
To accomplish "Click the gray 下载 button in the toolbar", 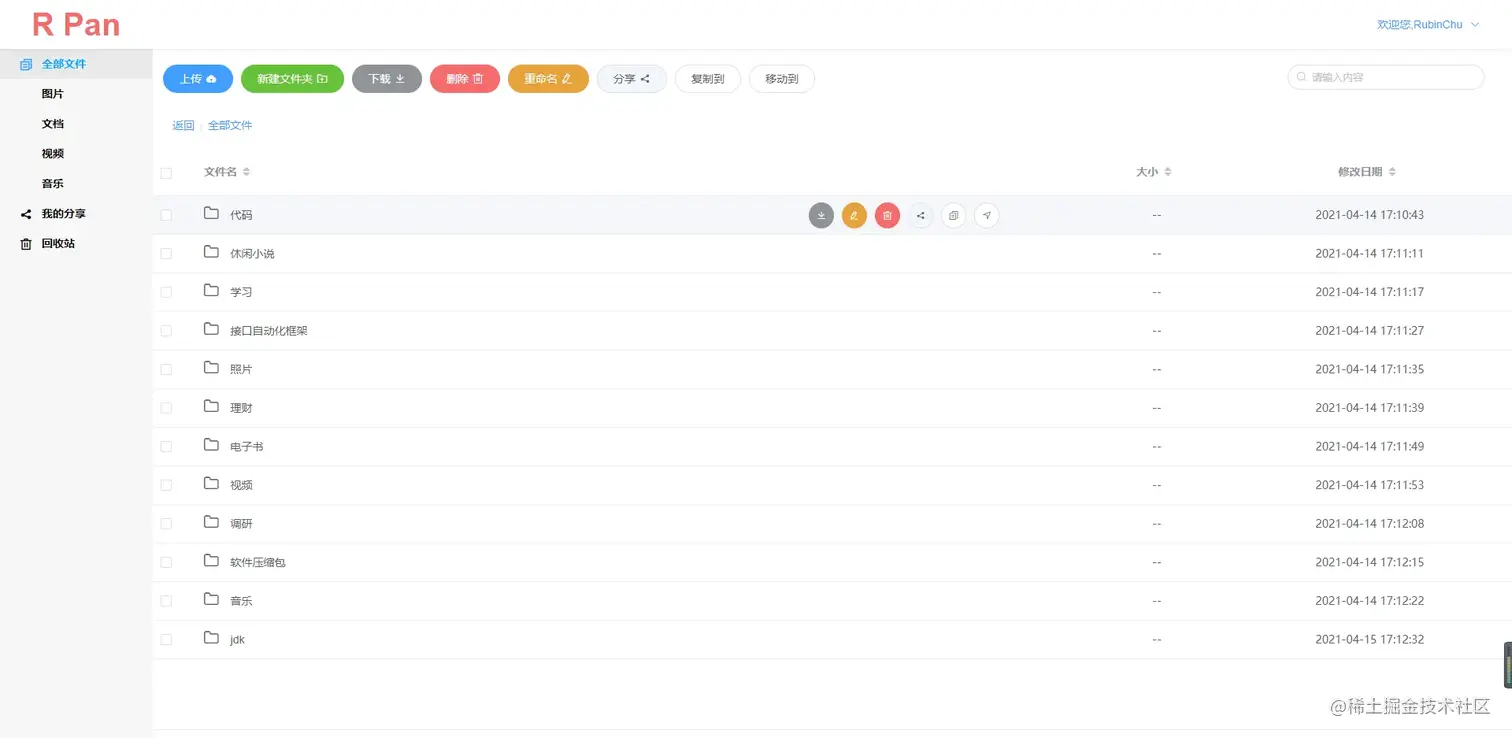I will (387, 79).
